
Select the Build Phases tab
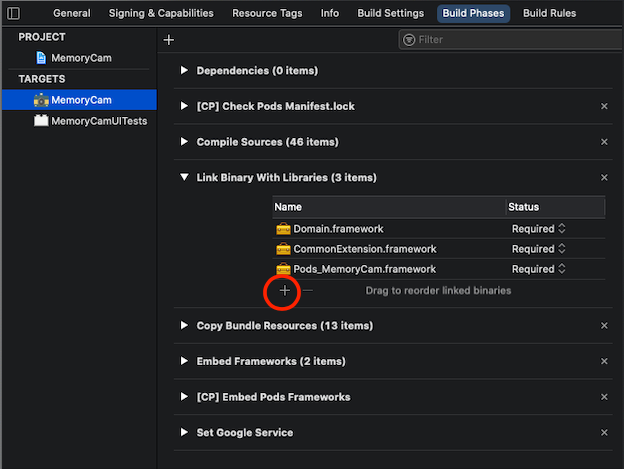tap(474, 14)
